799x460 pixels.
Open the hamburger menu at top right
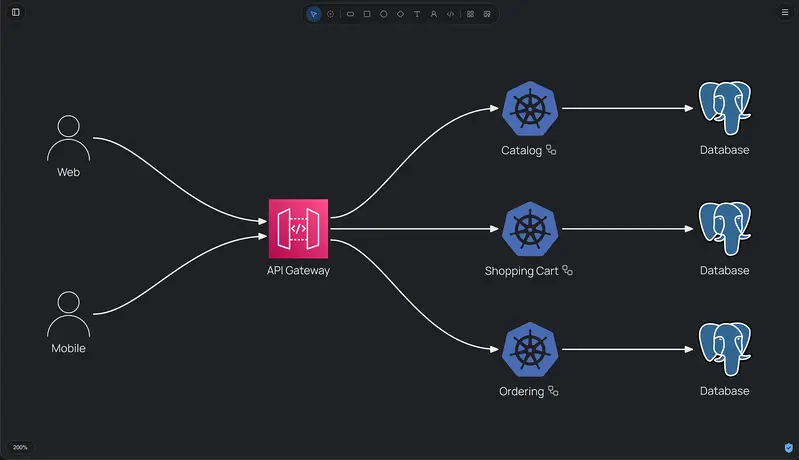(785, 12)
